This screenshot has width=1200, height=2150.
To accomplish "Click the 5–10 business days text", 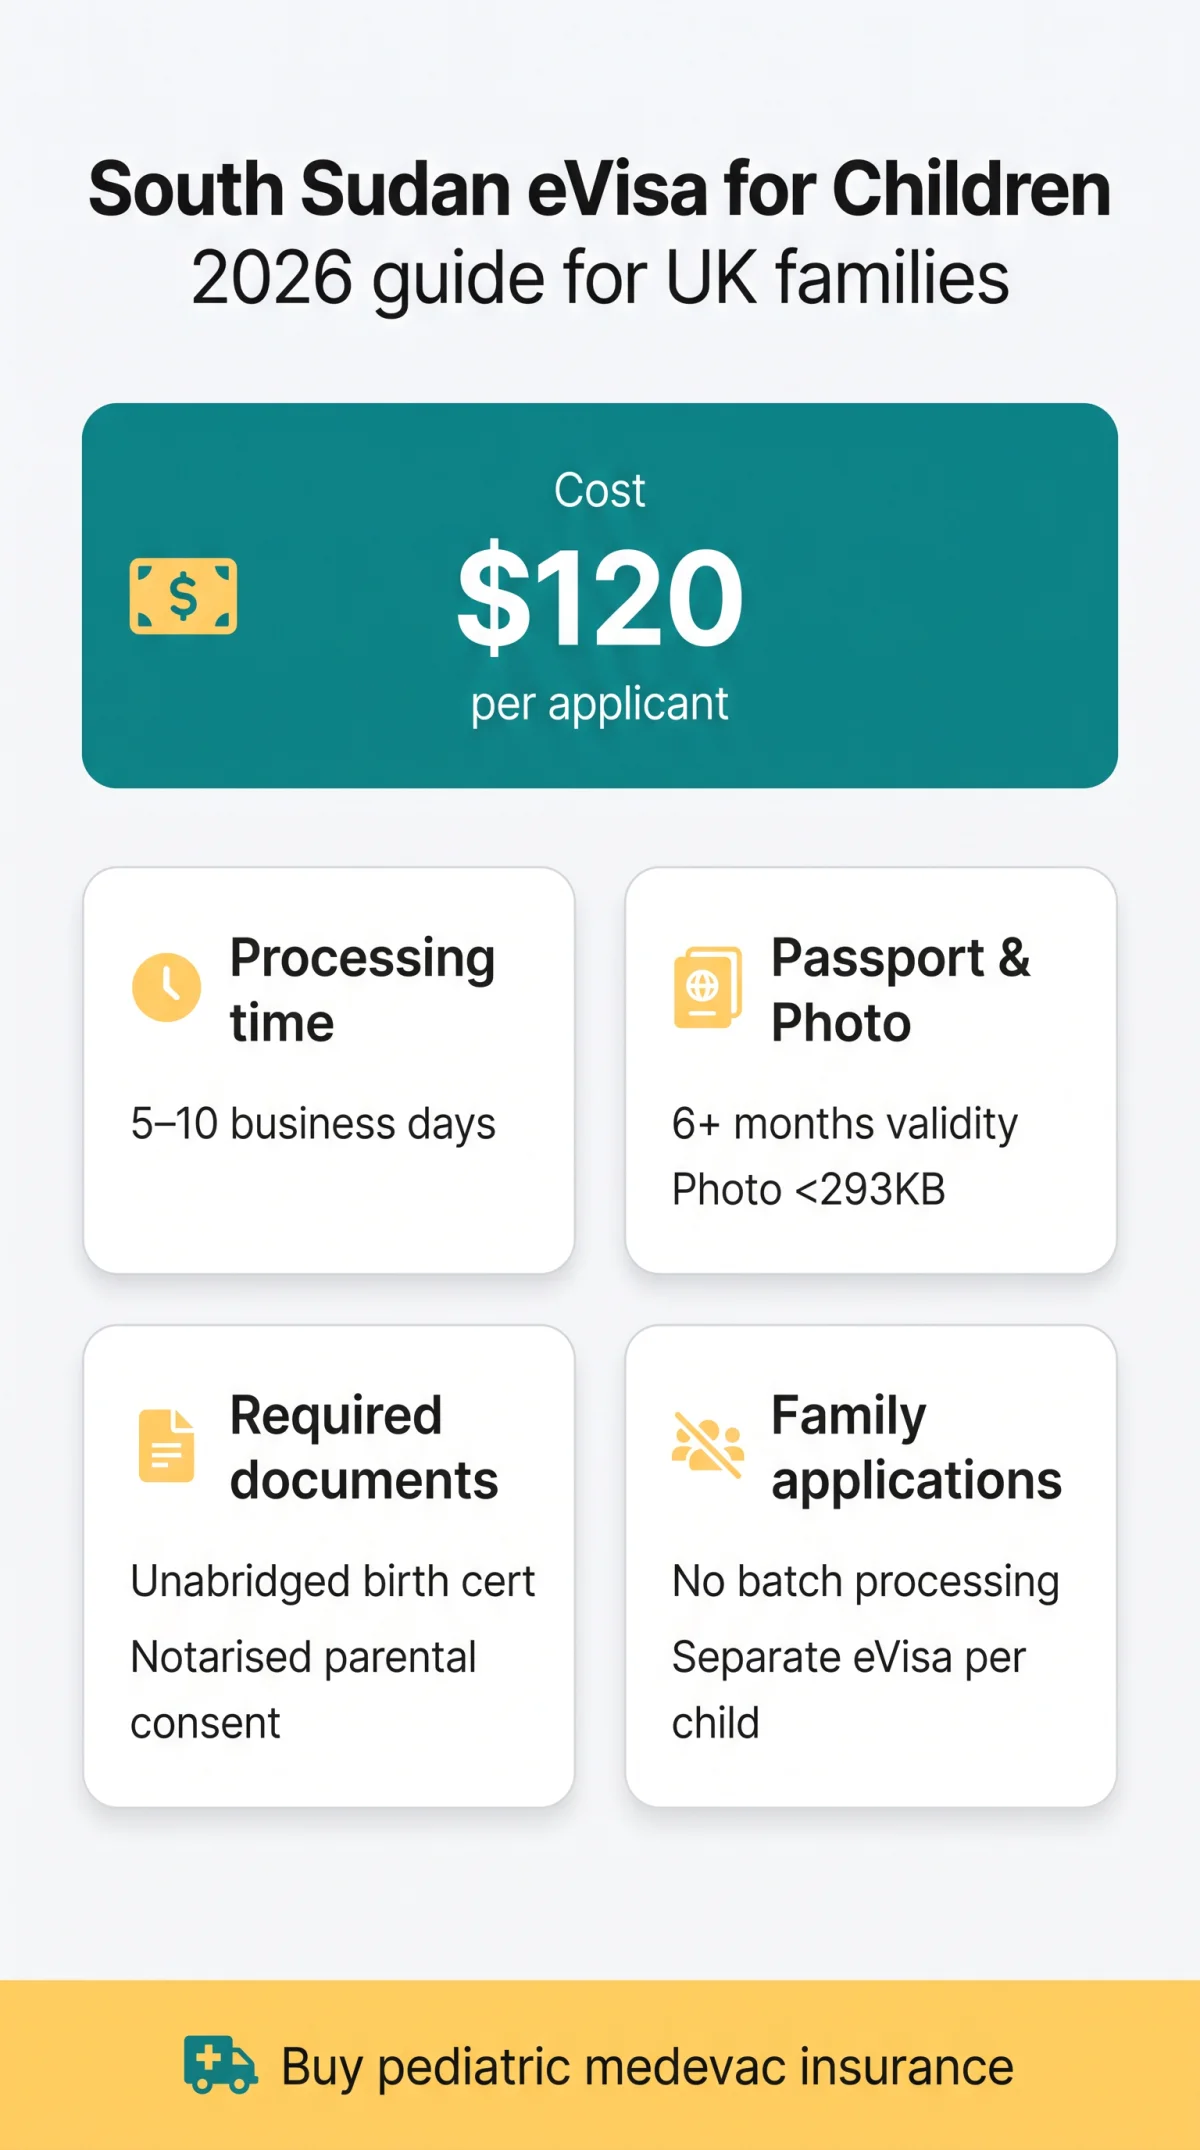I will (x=313, y=1124).
